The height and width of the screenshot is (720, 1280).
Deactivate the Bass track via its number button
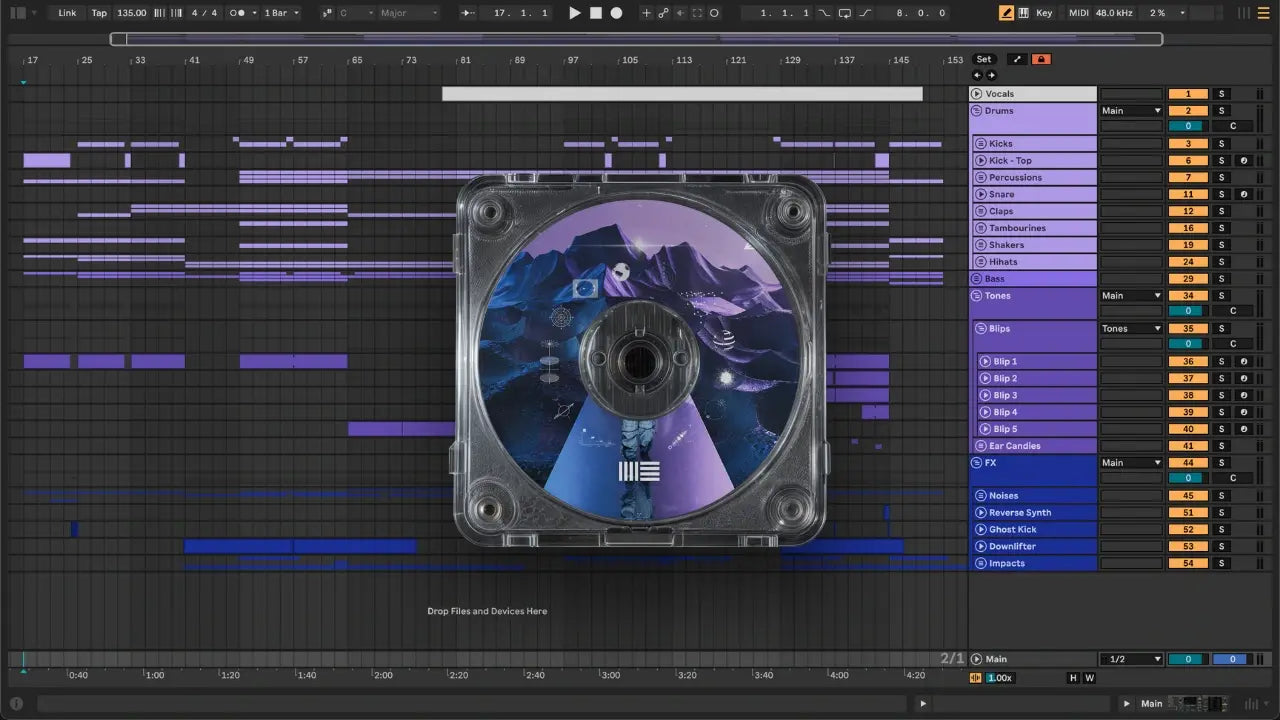coord(1188,279)
